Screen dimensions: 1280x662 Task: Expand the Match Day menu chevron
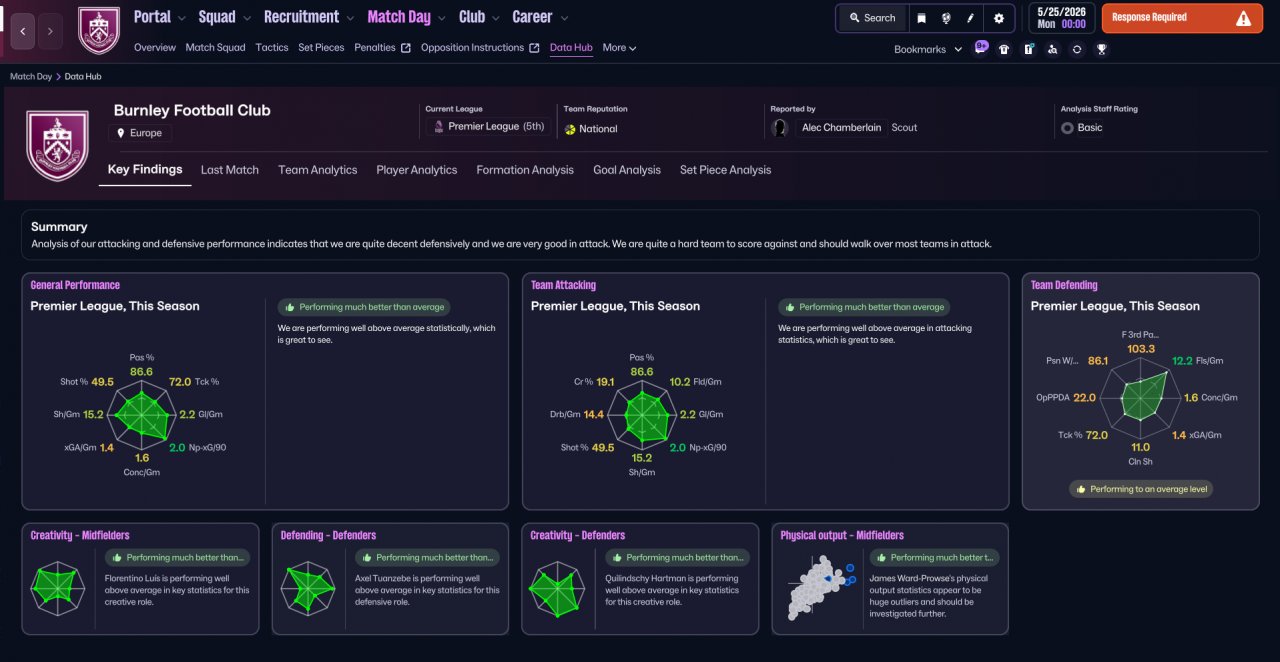pos(441,18)
